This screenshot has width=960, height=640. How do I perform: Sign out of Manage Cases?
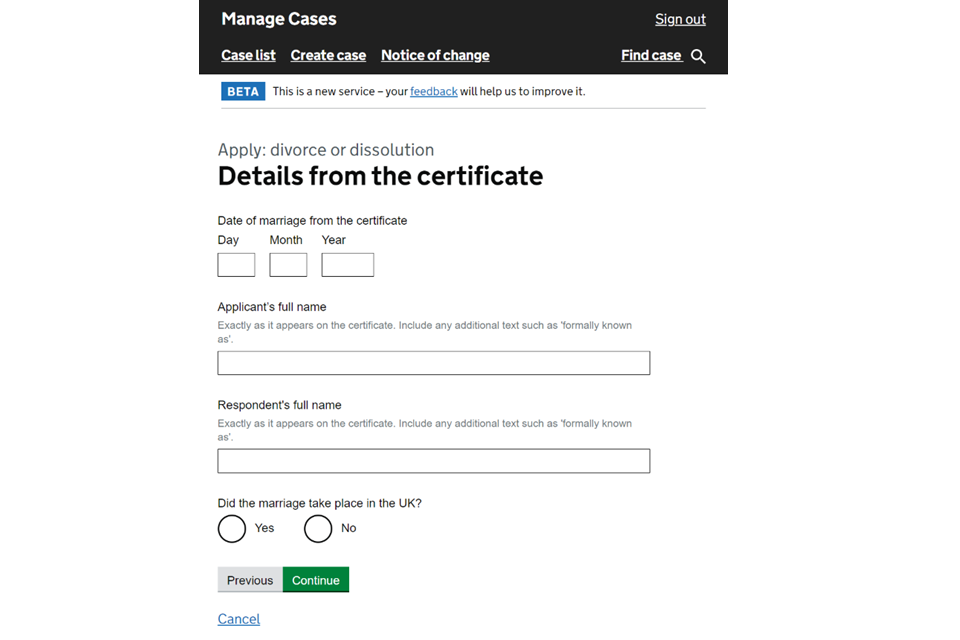click(680, 19)
